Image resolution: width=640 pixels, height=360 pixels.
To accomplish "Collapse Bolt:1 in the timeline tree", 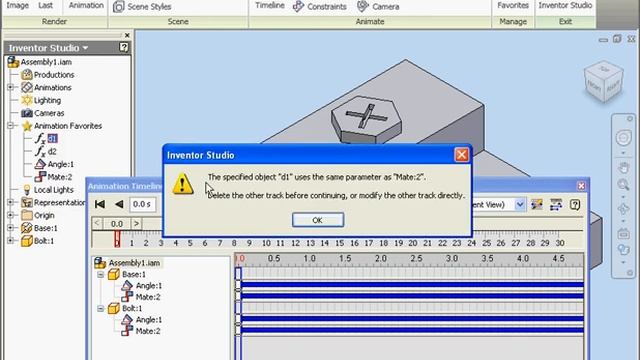I will pos(100,308).
